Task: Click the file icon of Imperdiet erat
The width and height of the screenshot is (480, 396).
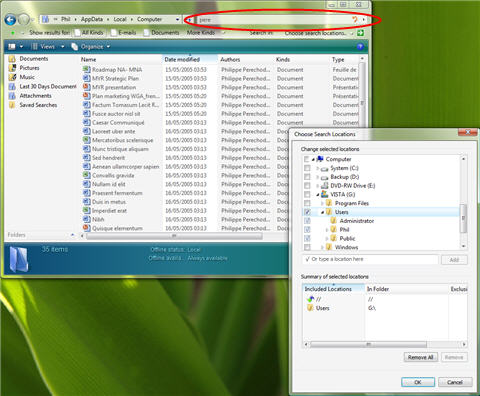Action: [x=86, y=210]
